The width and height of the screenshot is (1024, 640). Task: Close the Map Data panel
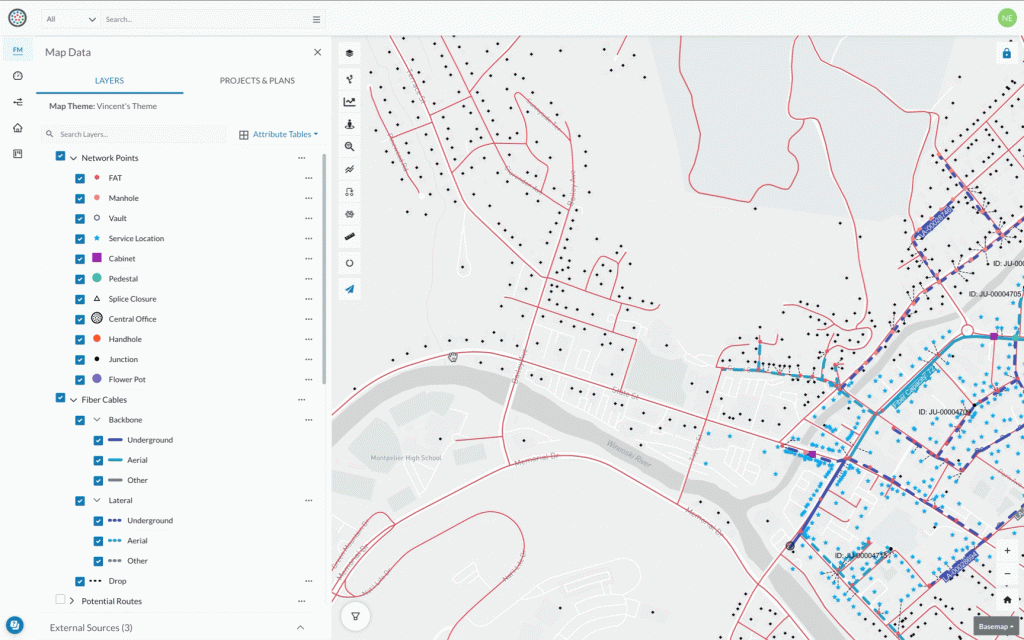[x=317, y=52]
